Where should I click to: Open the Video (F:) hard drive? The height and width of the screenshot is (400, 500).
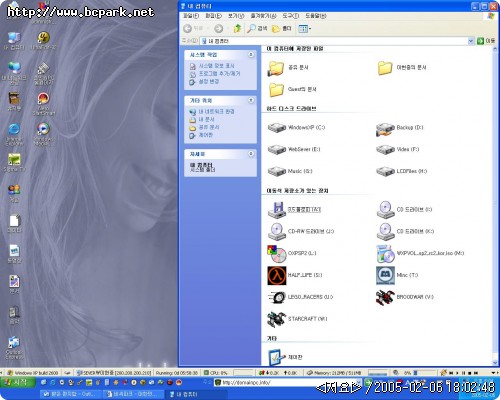(385, 150)
